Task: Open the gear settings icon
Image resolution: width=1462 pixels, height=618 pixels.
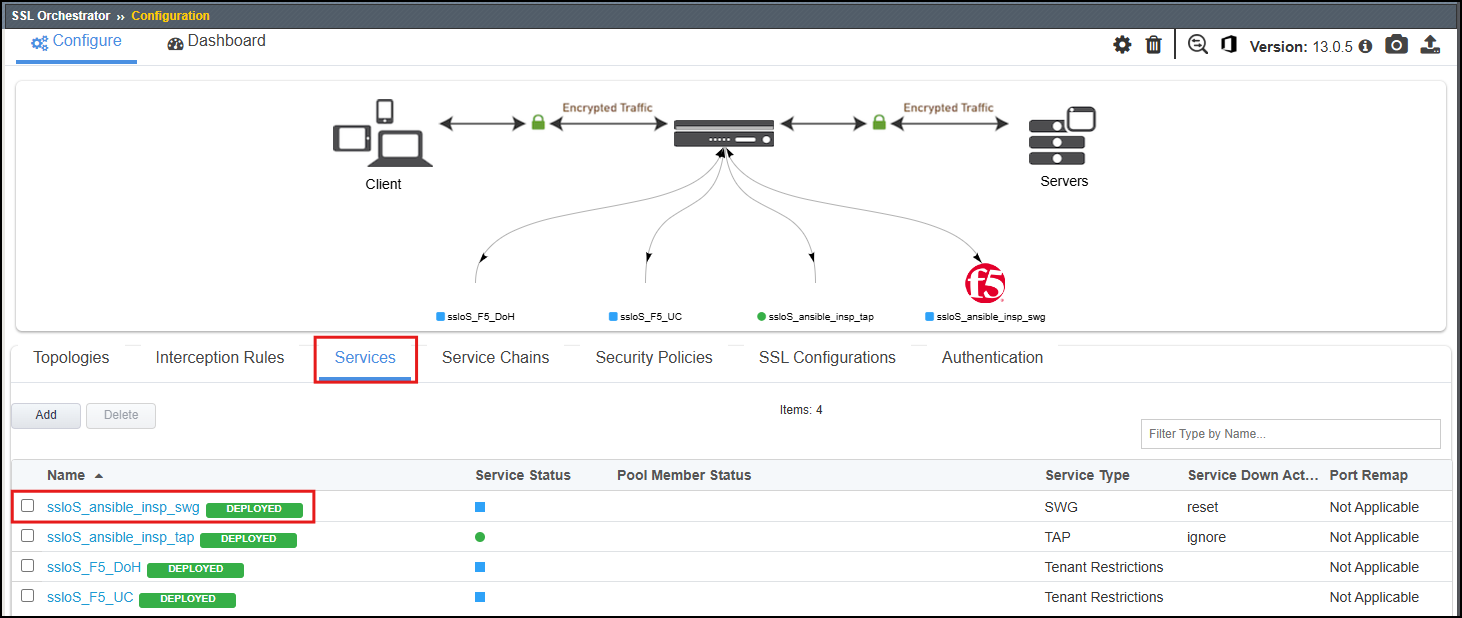Action: click(x=1123, y=45)
